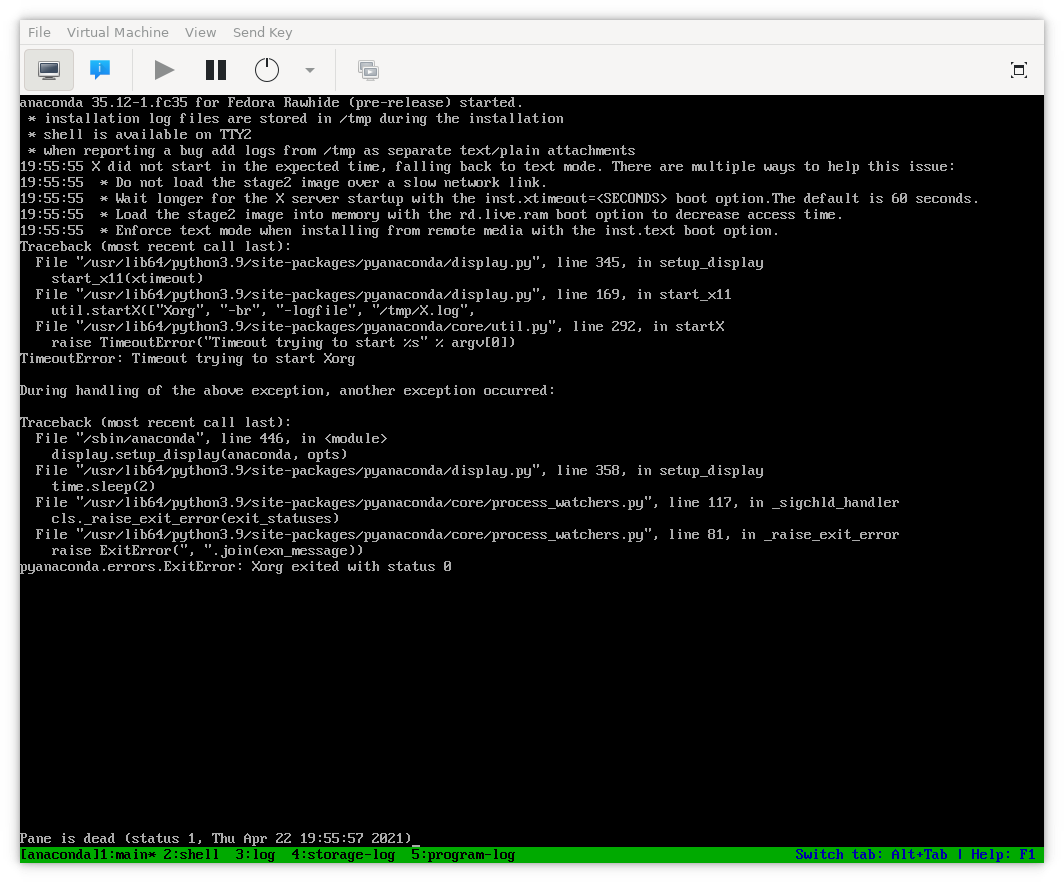Click 'TimeoutError: Timeout trying to start Xorg' line
Image resolution: width=1064 pixels, height=883 pixels.
187,358
